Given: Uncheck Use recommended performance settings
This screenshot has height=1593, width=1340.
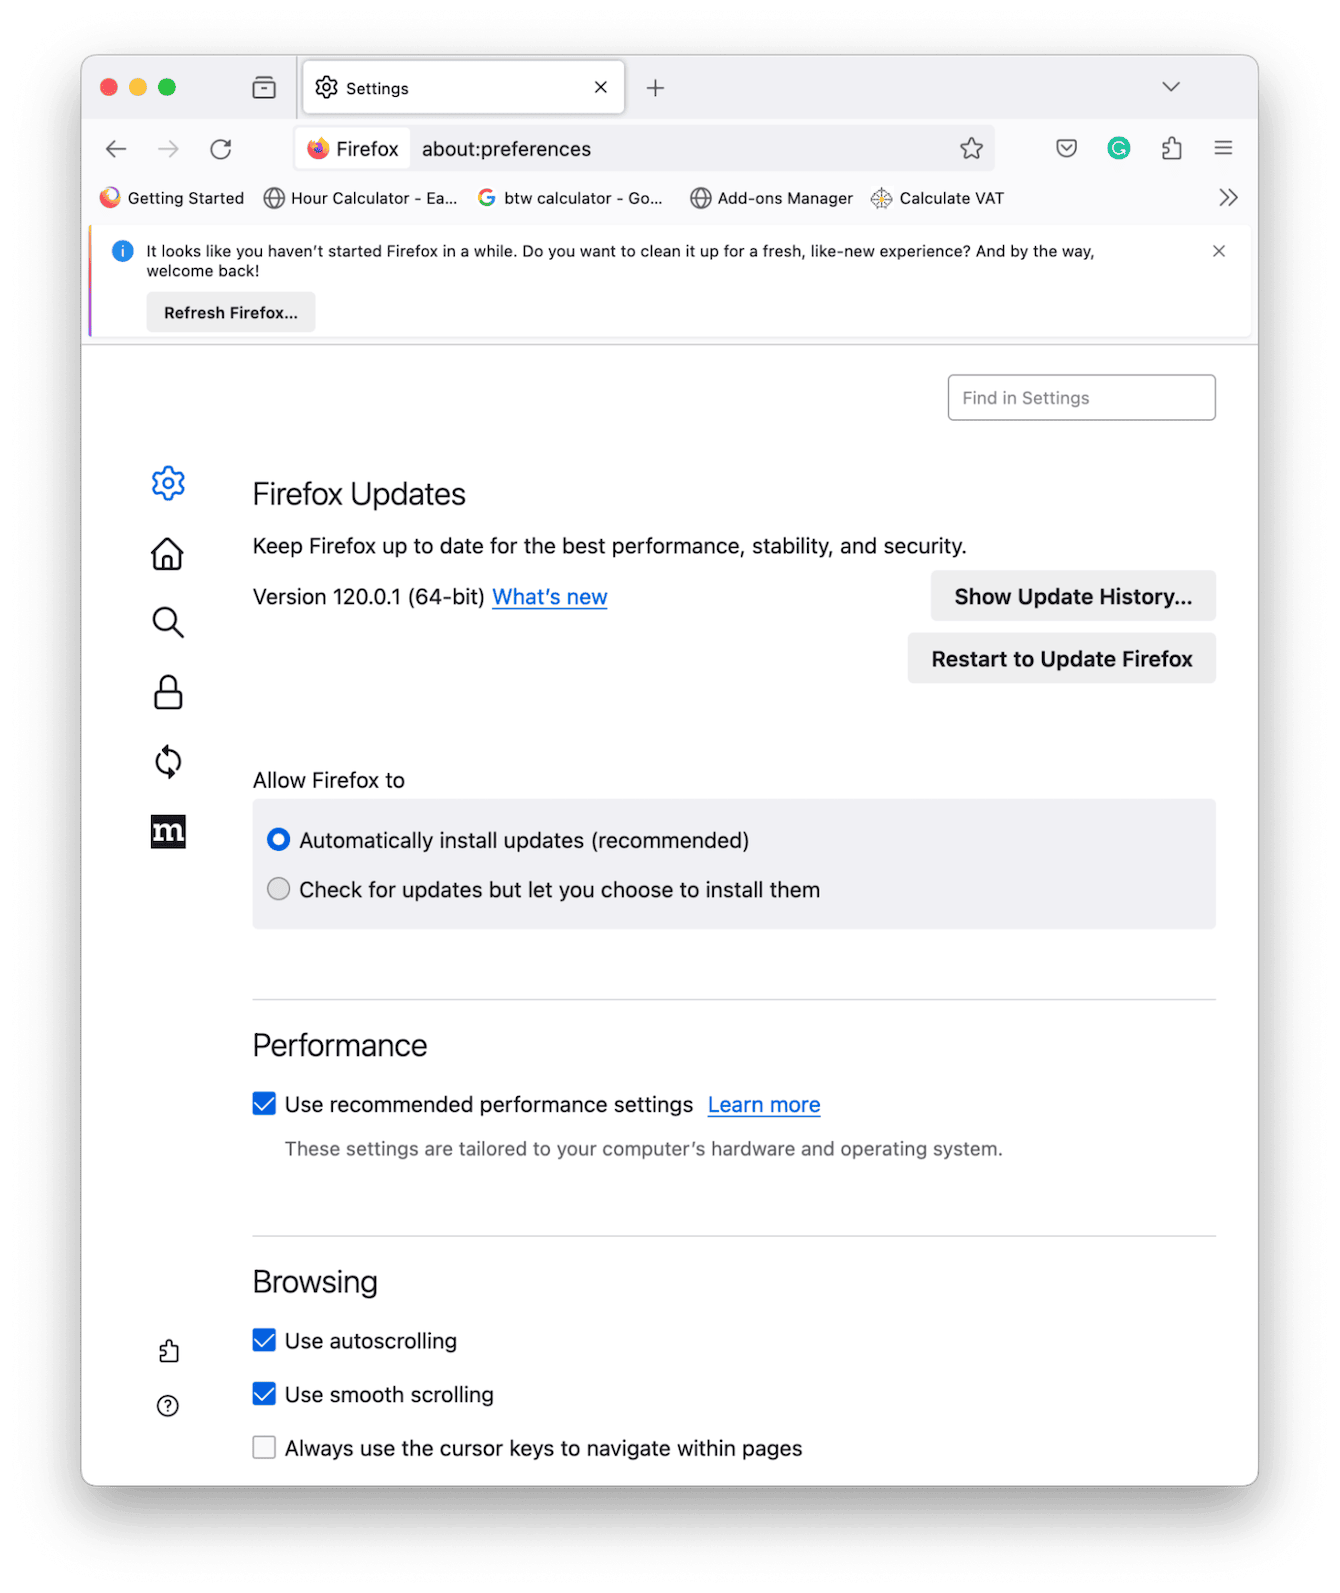Looking at the screenshot, I should [264, 1104].
